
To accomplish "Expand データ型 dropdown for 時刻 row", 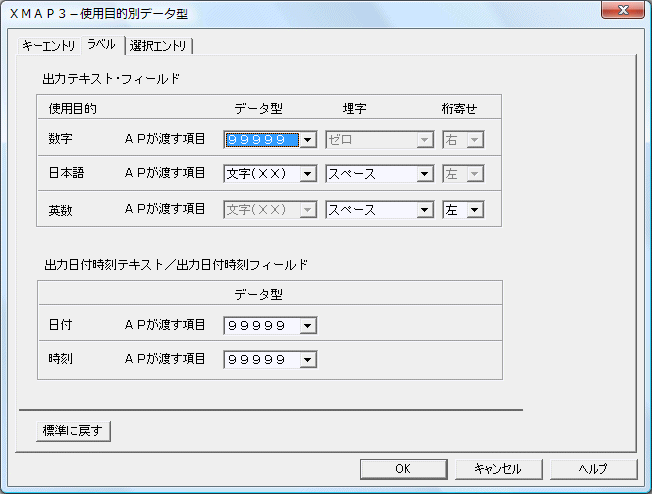I will [308, 359].
